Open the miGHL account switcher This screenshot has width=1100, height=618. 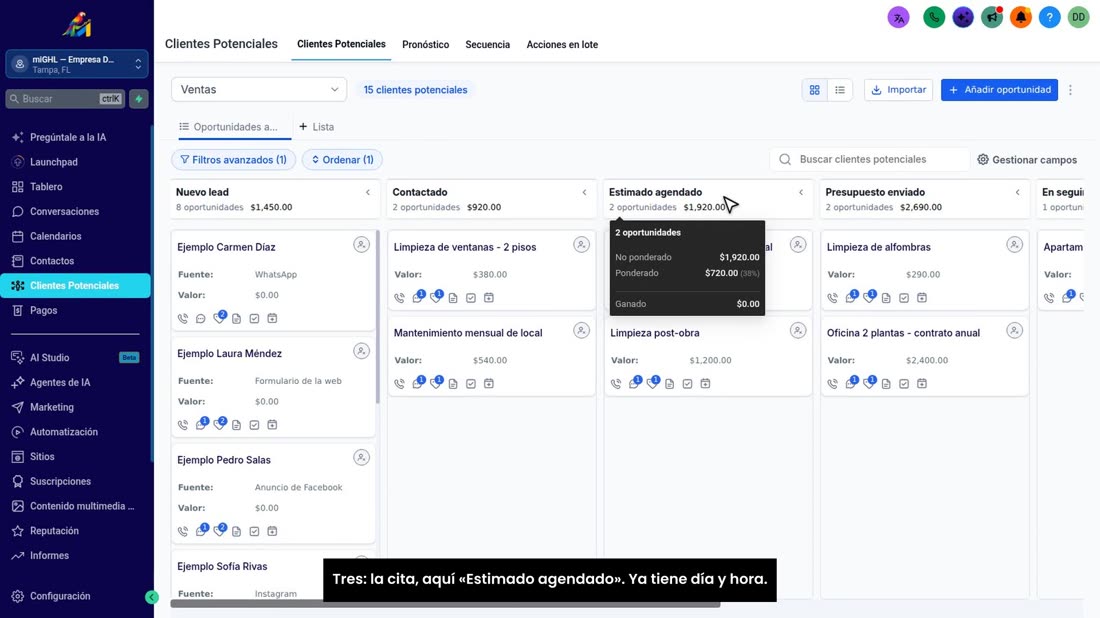click(x=77, y=65)
